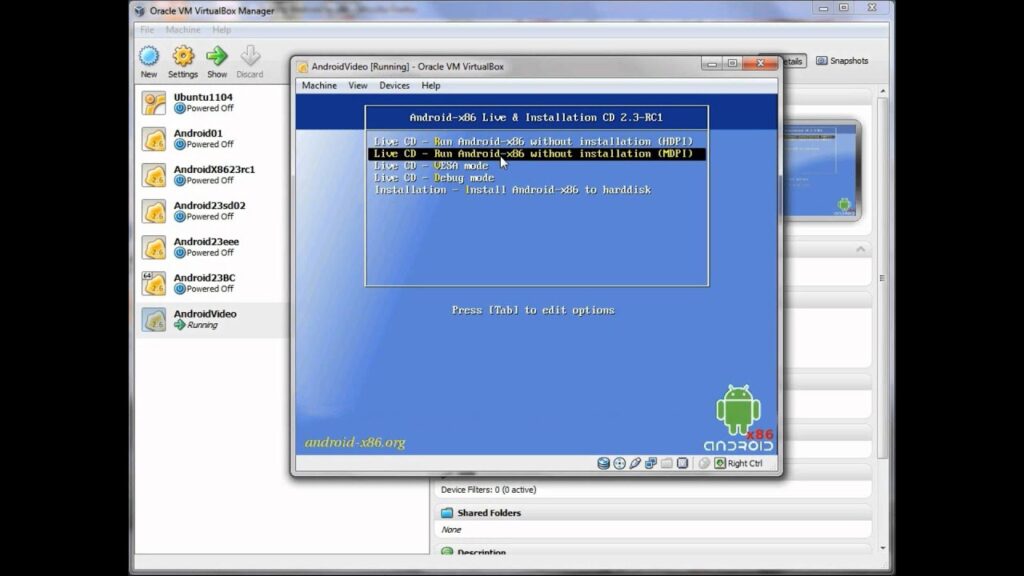Open the Devices menu

(x=394, y=85)
